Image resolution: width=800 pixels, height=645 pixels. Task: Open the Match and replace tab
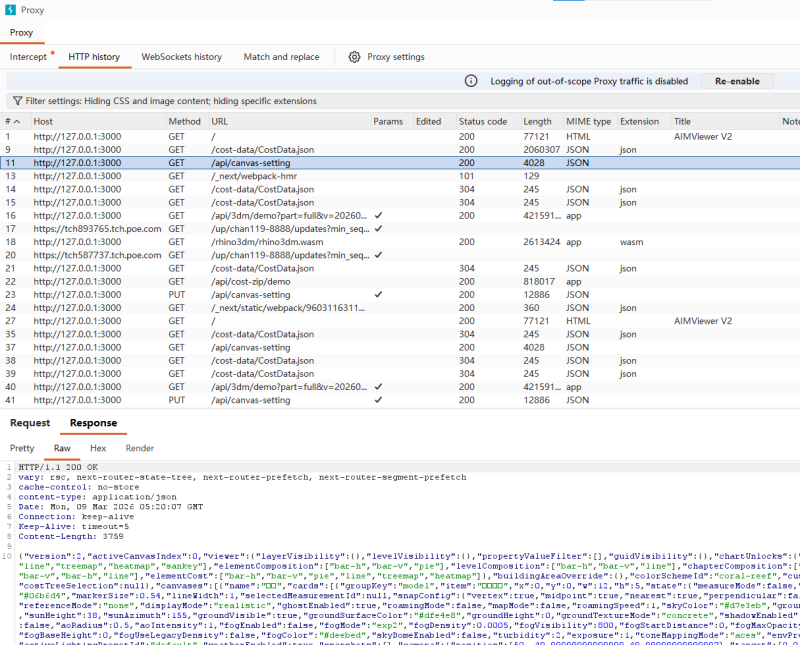tap(281, 57)
